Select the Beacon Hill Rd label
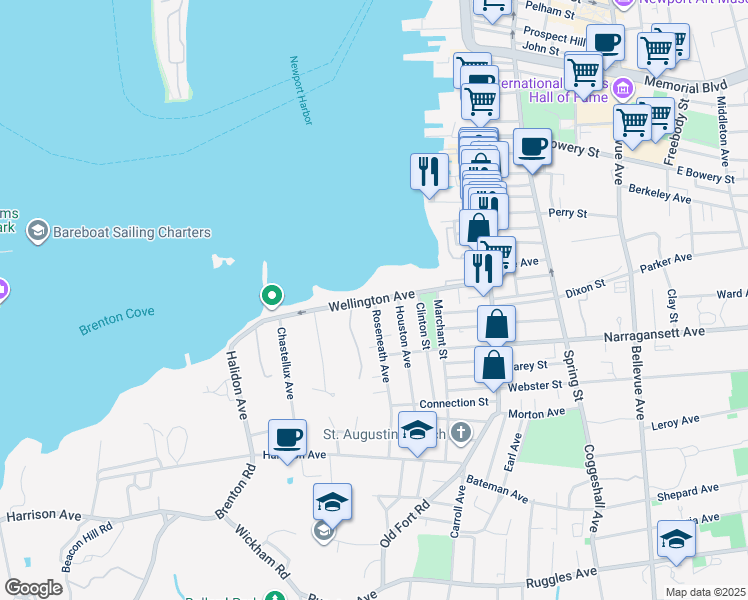The image size is (748, 600). (x=87, y=547)
